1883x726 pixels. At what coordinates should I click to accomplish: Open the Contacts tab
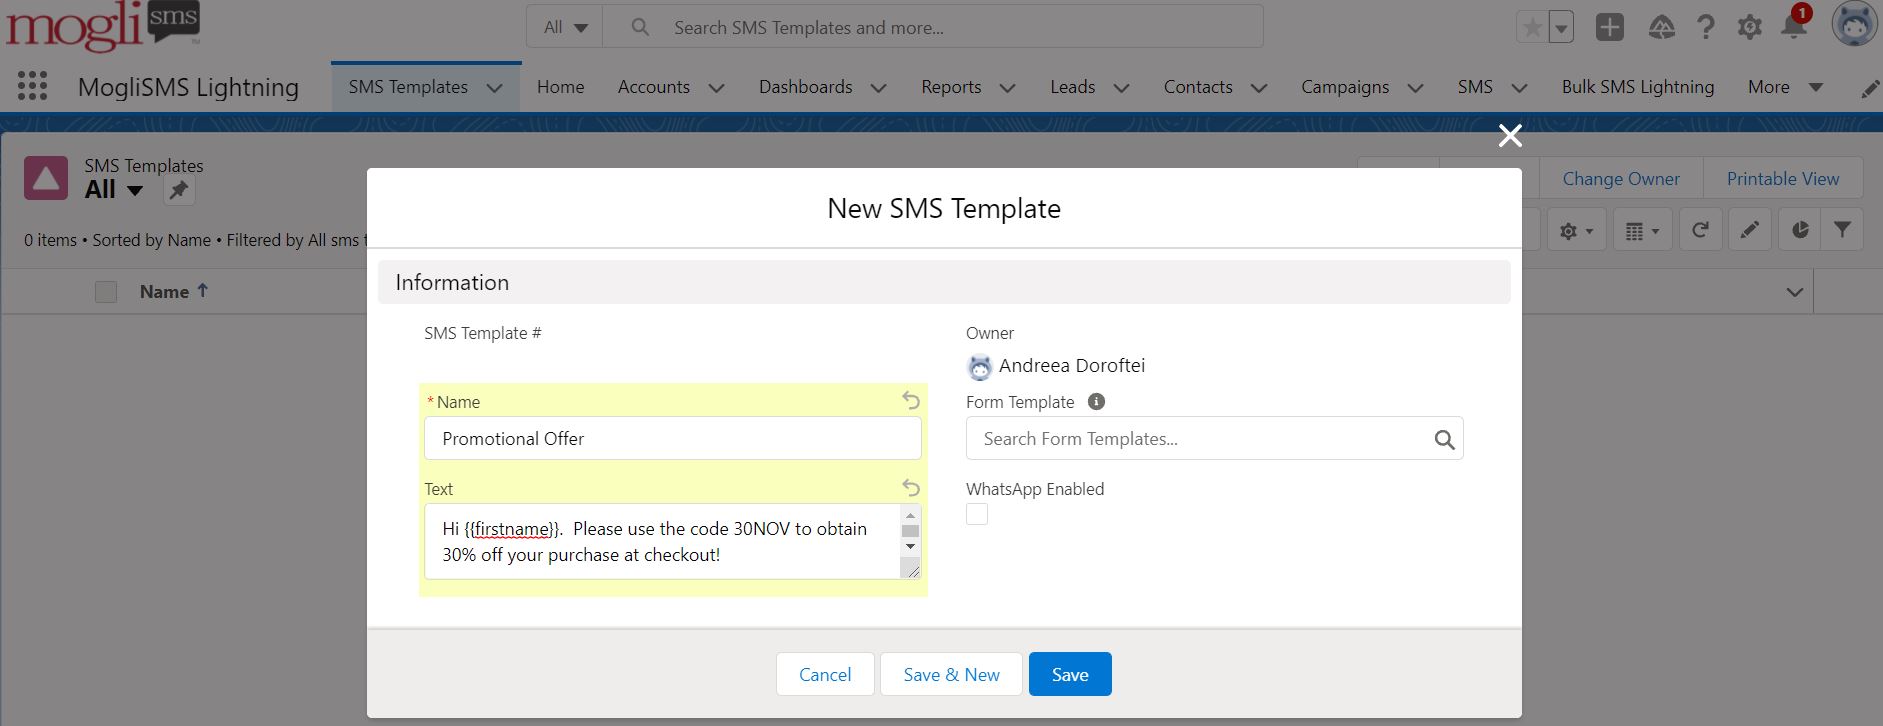(1198, 87)
